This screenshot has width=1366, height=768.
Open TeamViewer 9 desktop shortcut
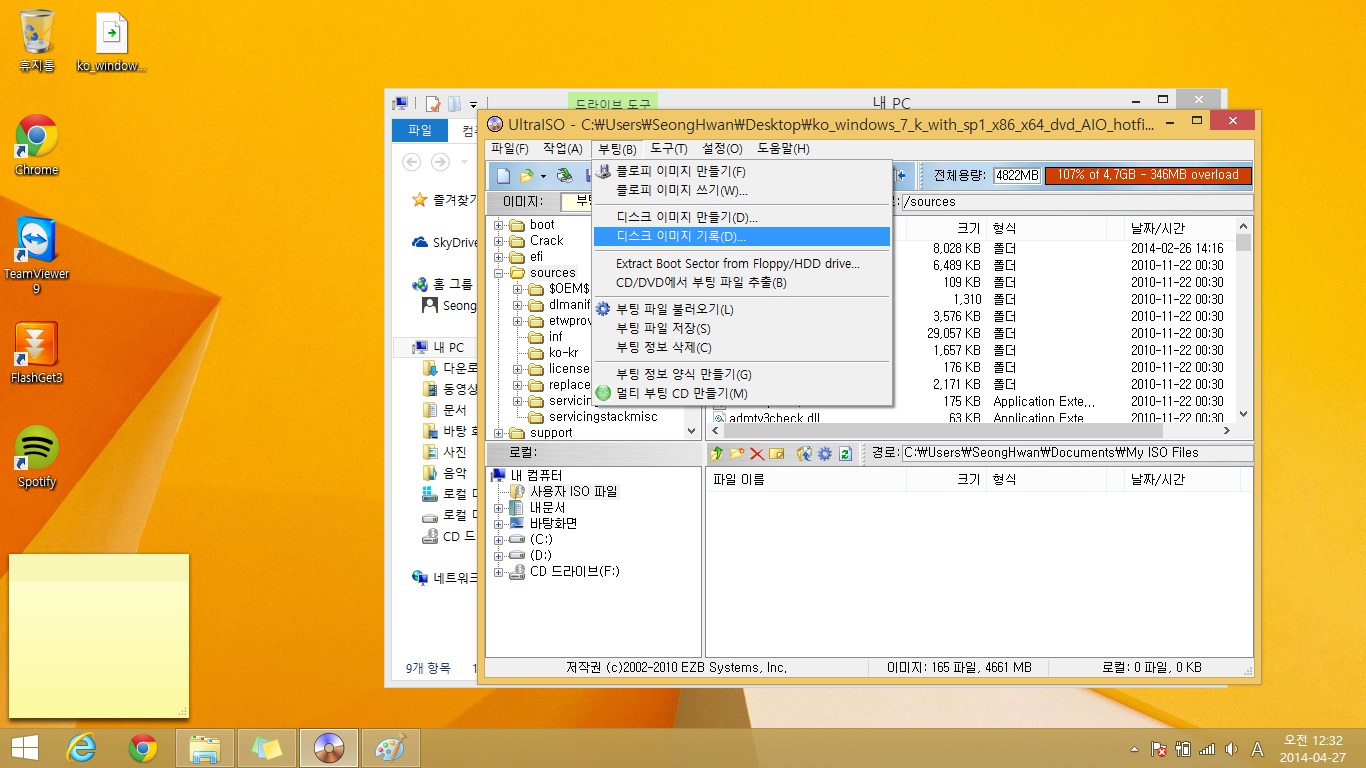[x=37, y=255]
